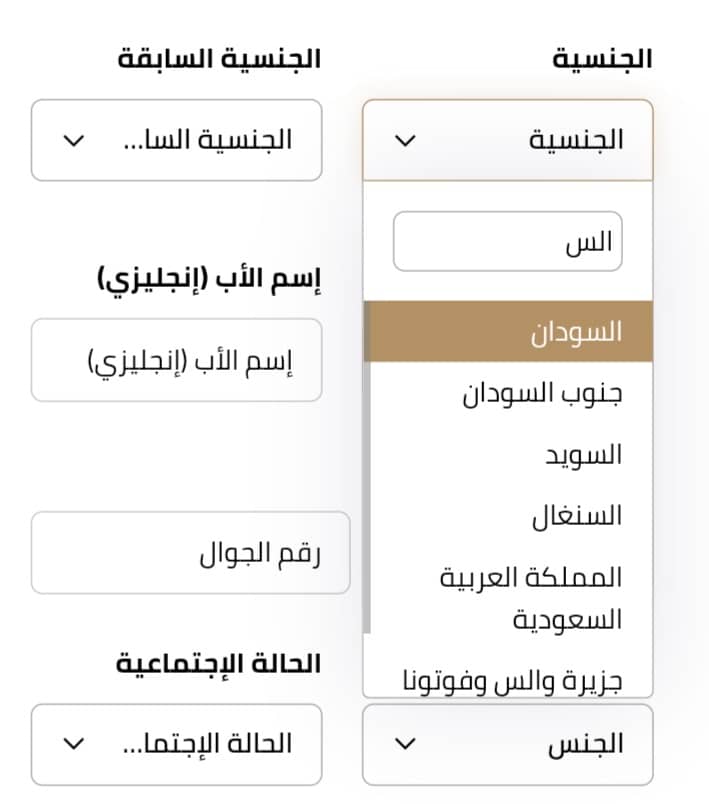Image resolution: width=709 pixels, height=804 pixels.
Task: Choose جنوب السودان option
Action: coord(510,393)
